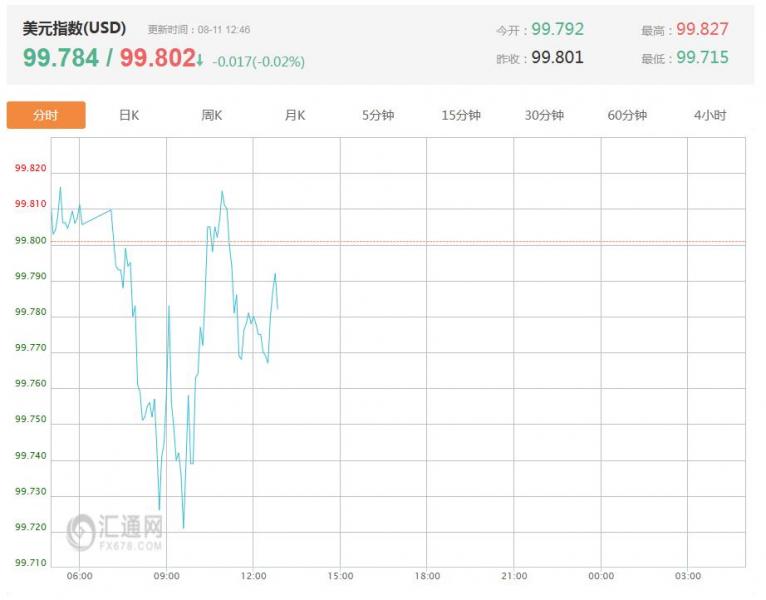Switch to the 日K chart tab
The width and height of the screenshot is (766, 600).
[x=129, y=115]
